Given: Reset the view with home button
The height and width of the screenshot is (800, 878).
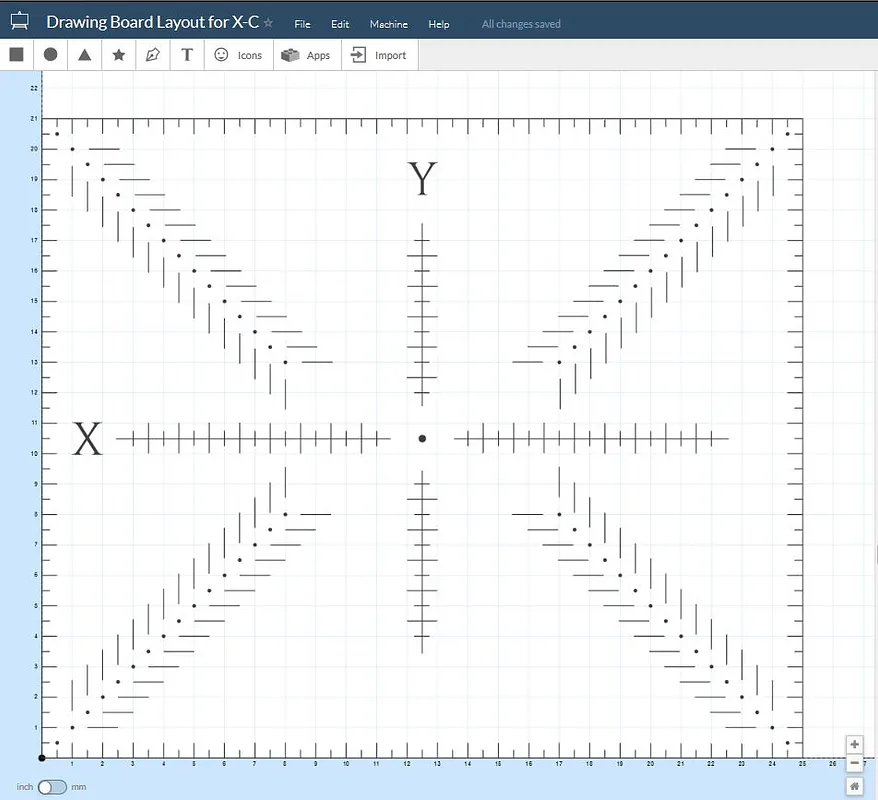Looking at the screenshot, I should 854,786.
